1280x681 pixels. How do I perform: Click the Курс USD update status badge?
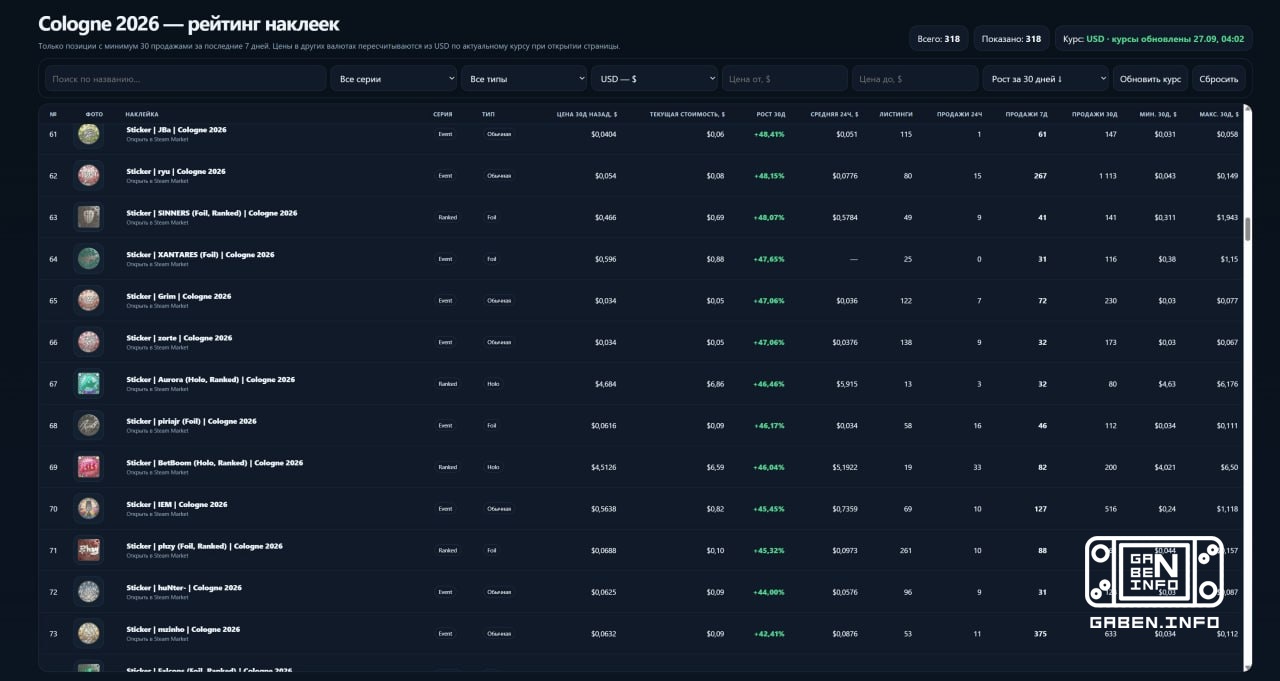(x=1153, y=39)
